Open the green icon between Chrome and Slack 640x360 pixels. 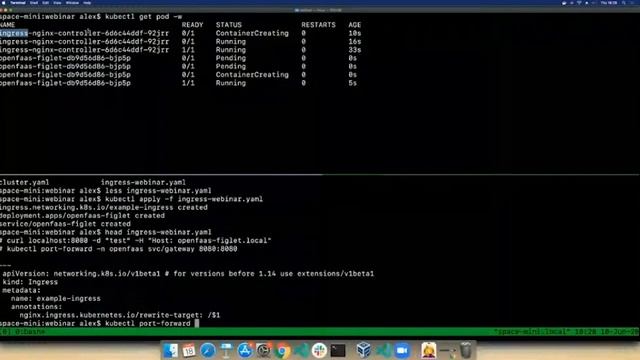point(301,350)
